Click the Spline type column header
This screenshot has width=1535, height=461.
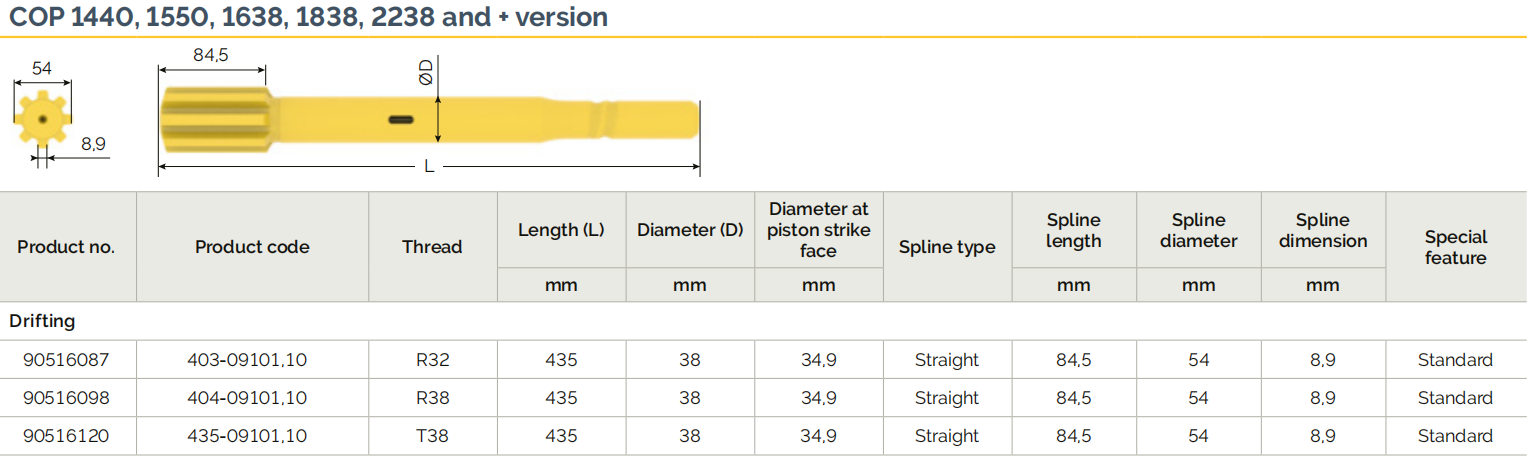click(947, 247)
